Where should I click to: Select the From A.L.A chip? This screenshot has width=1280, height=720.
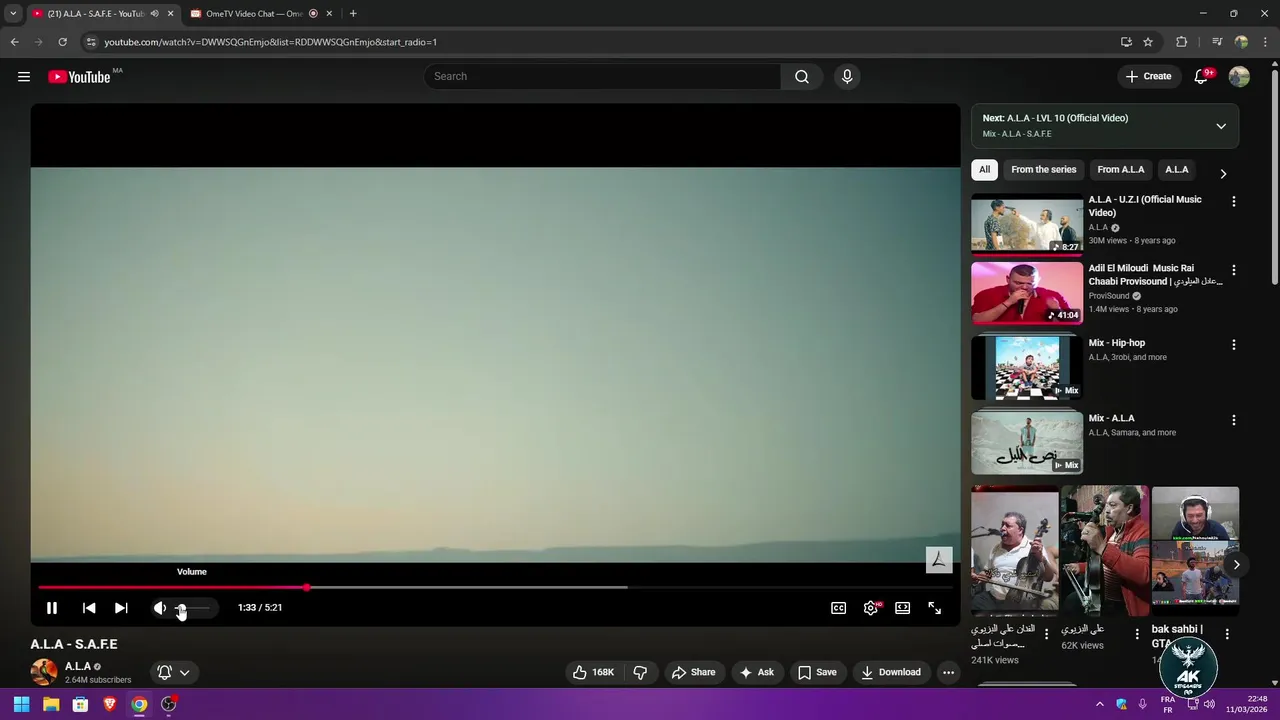point(1120,170)
